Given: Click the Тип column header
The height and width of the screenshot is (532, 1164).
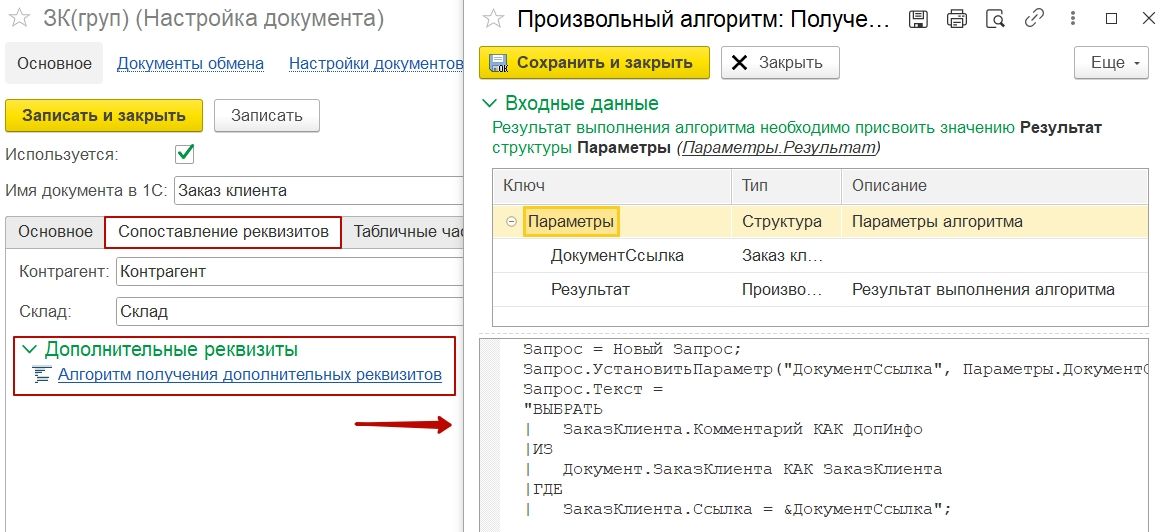Looking at the screenshot, I should point(787,186).
